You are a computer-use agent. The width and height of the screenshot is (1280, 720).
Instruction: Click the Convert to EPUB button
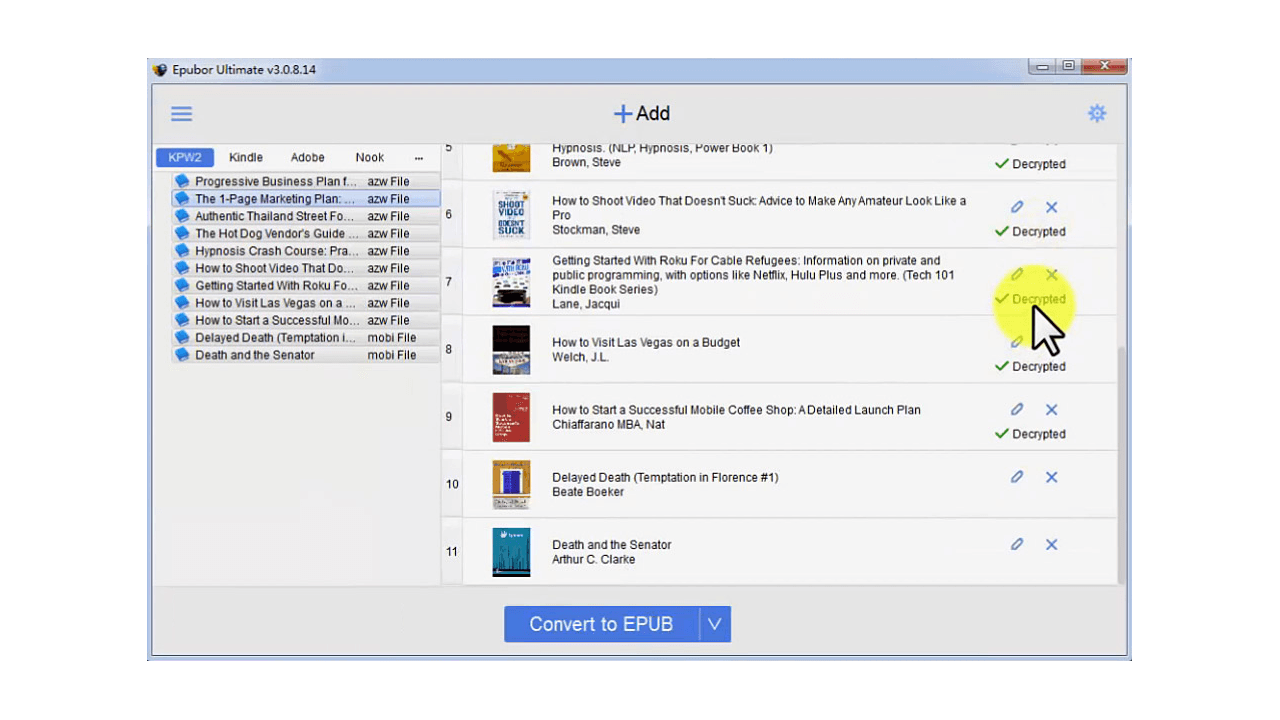point(600,624)
